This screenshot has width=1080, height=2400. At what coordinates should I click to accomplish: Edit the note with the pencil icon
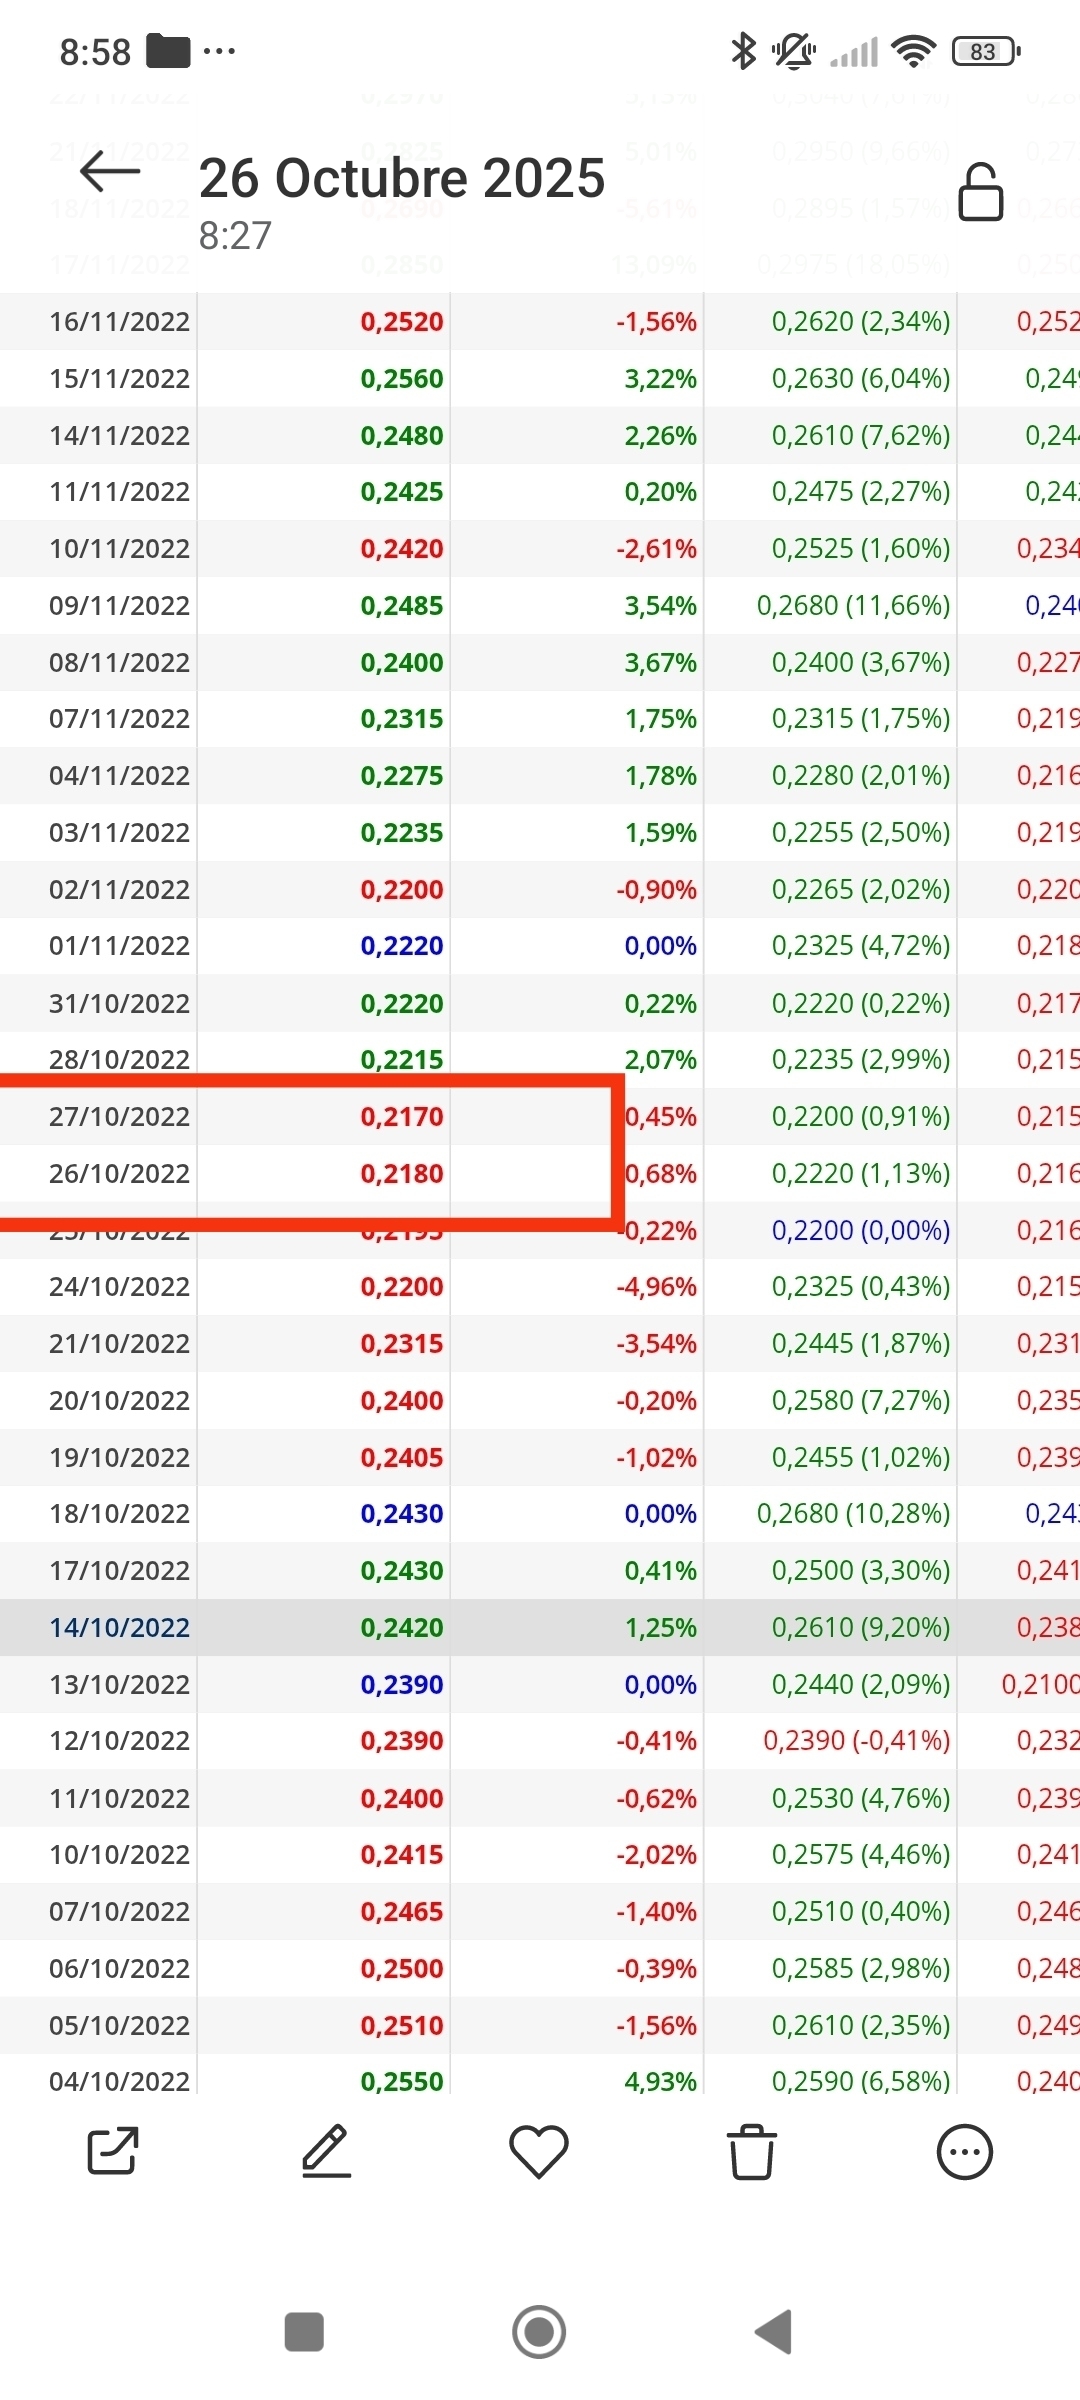pyautogui.click(x=326, y=2150)
